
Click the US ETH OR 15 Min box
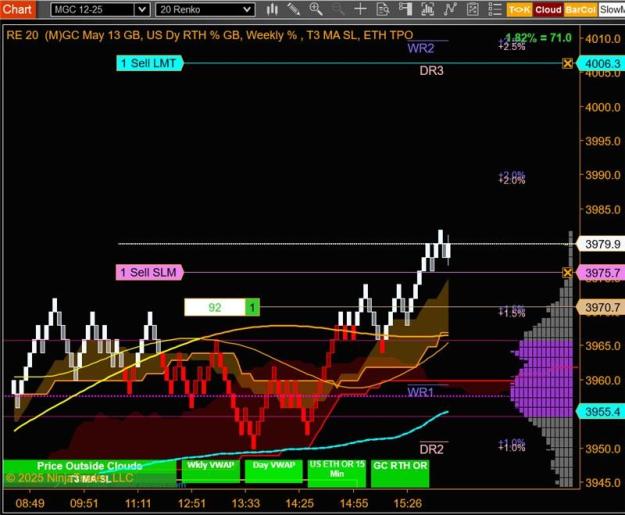pyautogui.click(x=337, y=474)
